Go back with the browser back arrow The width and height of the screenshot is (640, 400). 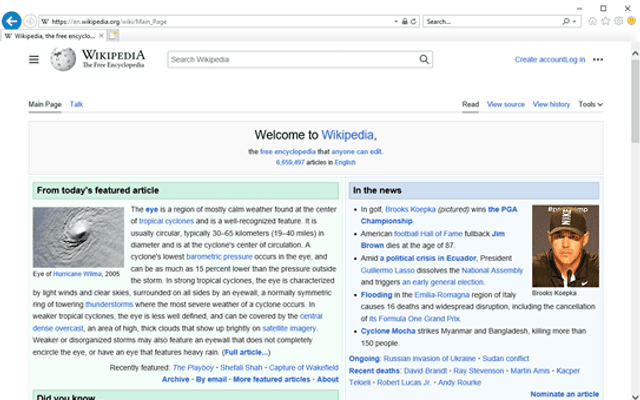pos(11,21)
